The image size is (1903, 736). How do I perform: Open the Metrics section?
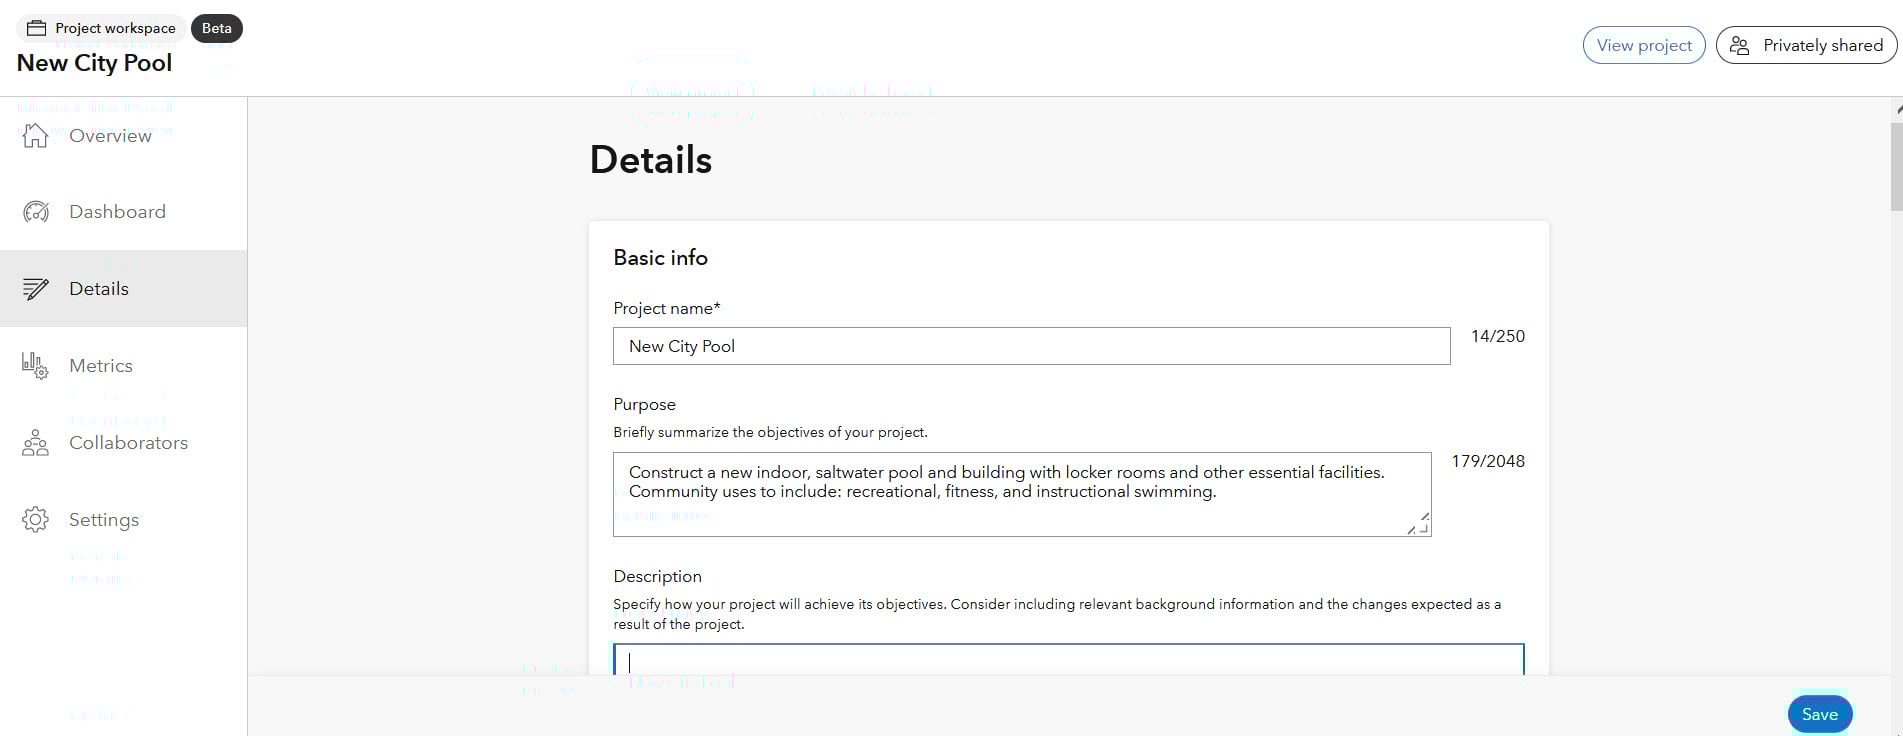[101, 366]
